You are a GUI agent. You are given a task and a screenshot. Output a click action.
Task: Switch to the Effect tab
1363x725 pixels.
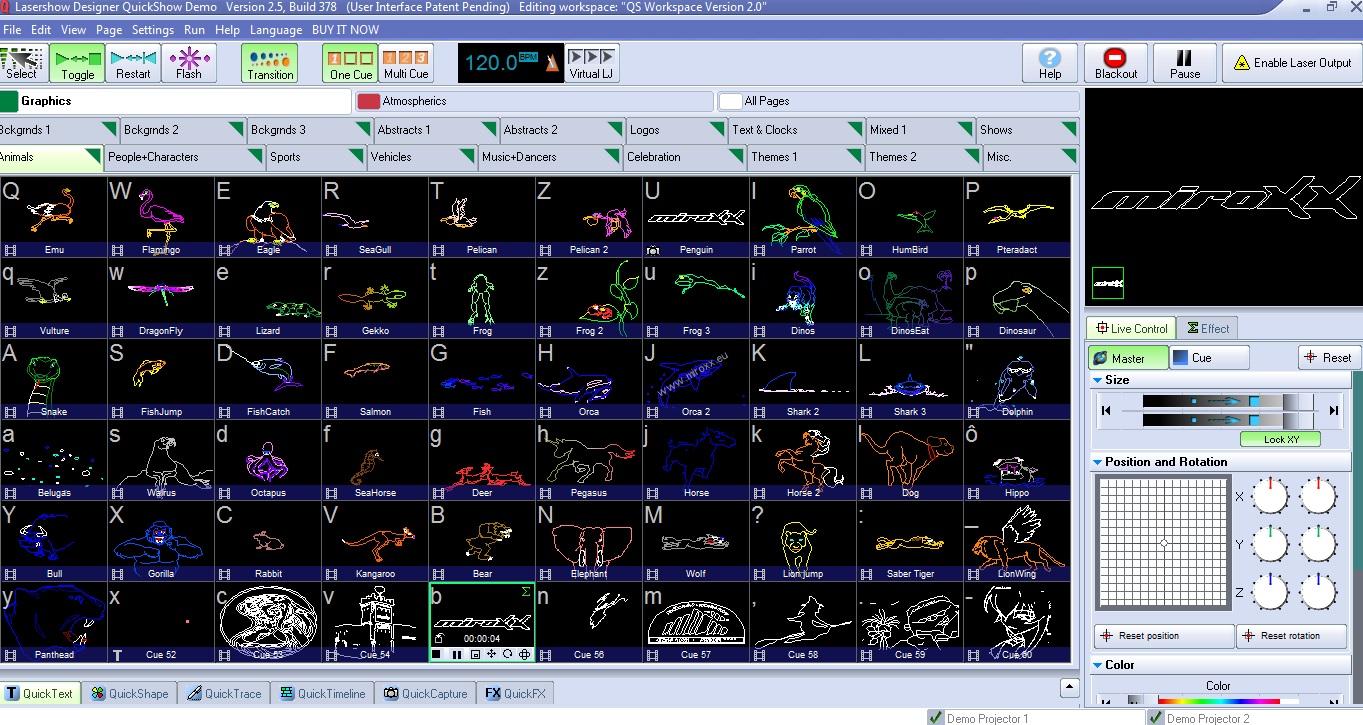click(x=1206, y=328)
